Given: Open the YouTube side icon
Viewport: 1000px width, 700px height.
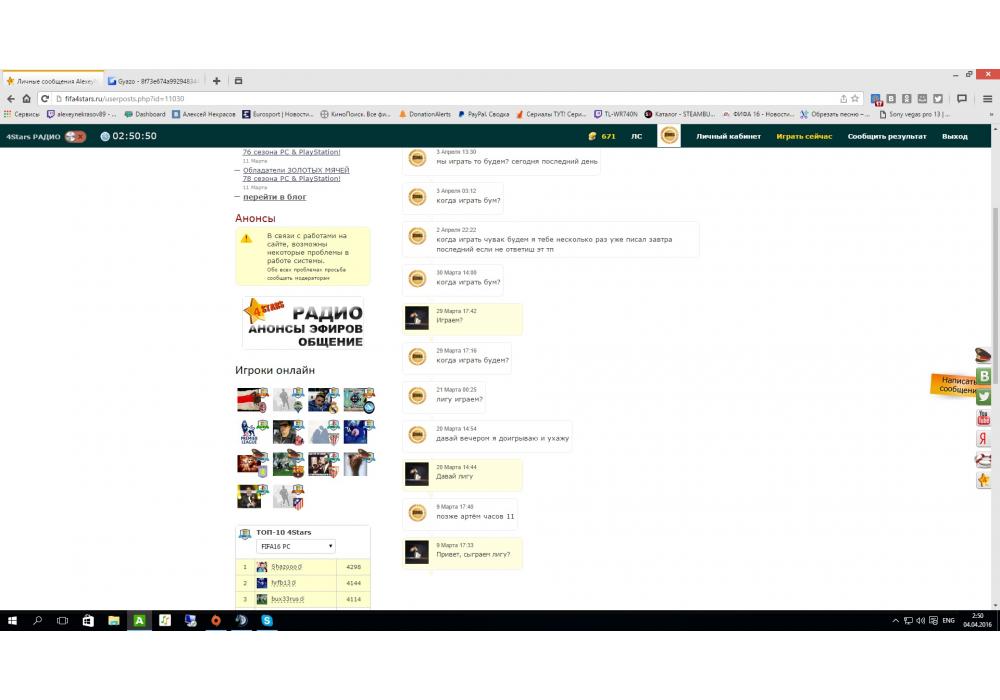Looking at the screenshot, I should tap(984, 417).
